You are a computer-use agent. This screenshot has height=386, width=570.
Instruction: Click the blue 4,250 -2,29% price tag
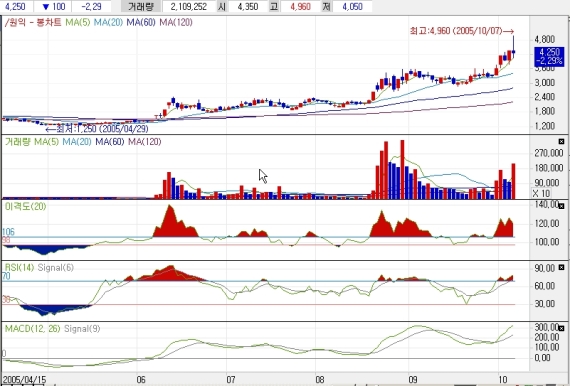pos(549,56)
